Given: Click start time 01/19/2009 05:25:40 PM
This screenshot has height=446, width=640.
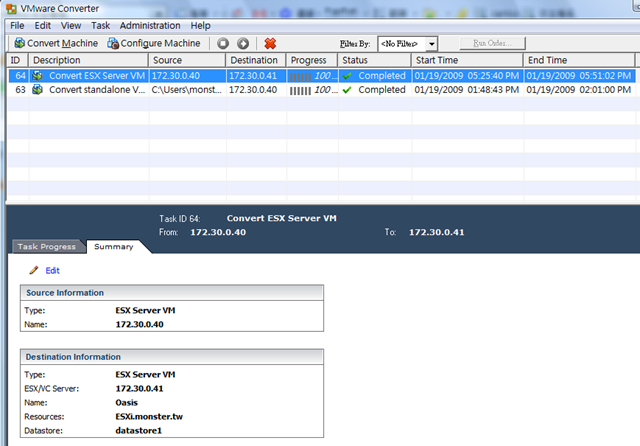Looking at the screenshot, I should 467,76.
